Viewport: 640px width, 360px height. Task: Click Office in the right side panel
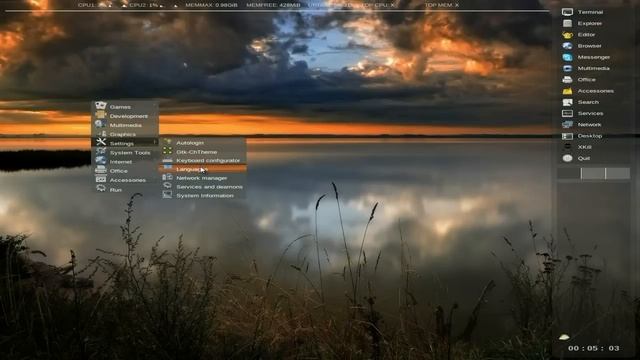click(x=579, y=80)
